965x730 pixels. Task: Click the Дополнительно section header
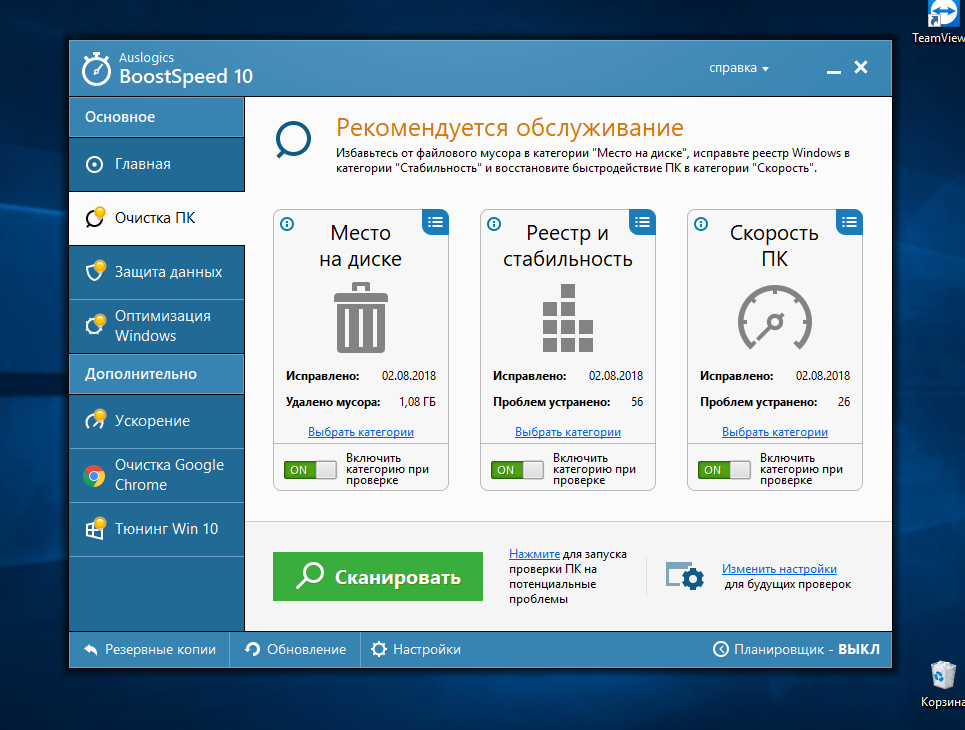tap(157, 374)
